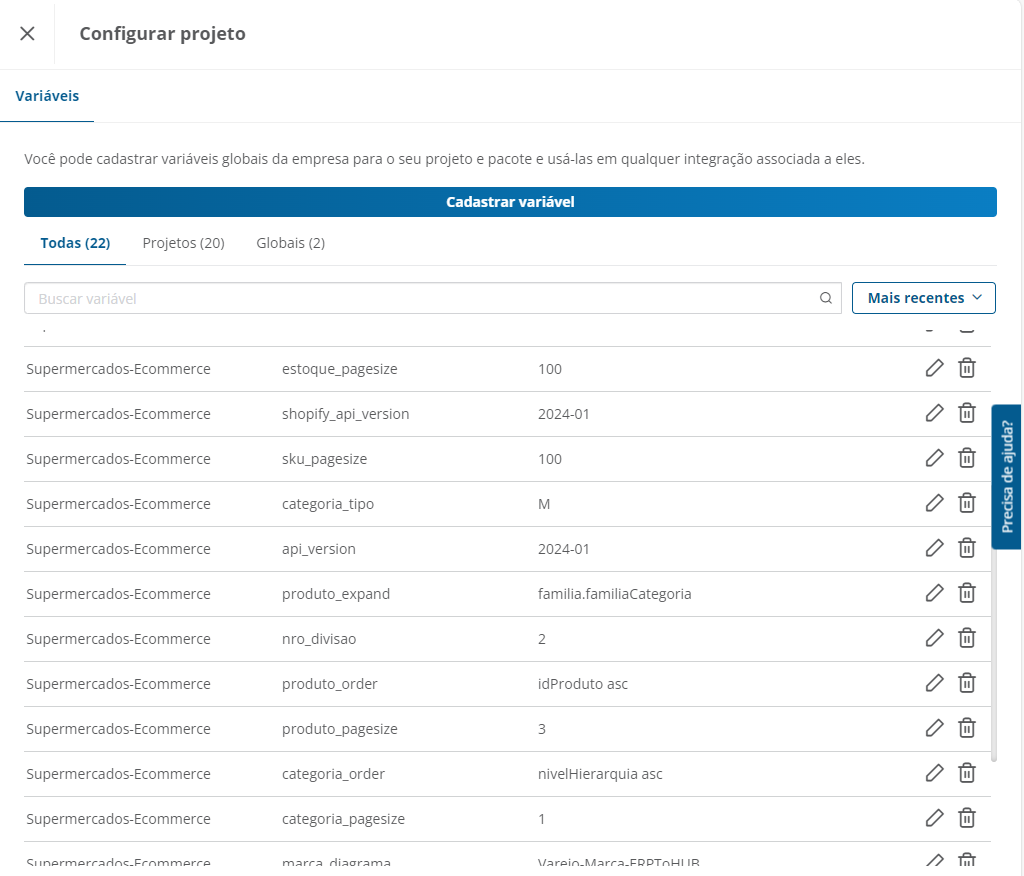Viewport: 1024px width, 876px height.
Task: Edit the estoque_pagesize variable
Action: coord(934,368)
